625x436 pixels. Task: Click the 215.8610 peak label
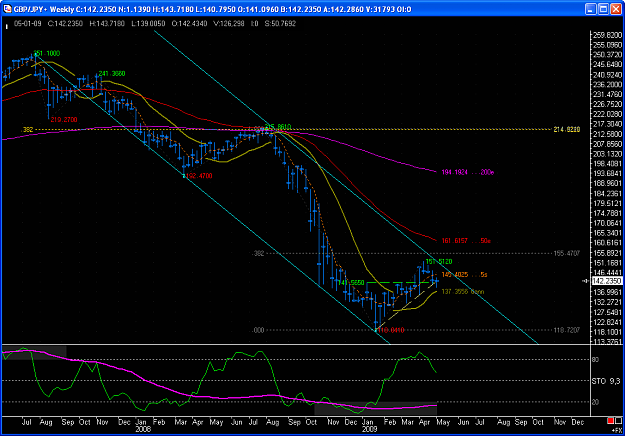point(278,127)
